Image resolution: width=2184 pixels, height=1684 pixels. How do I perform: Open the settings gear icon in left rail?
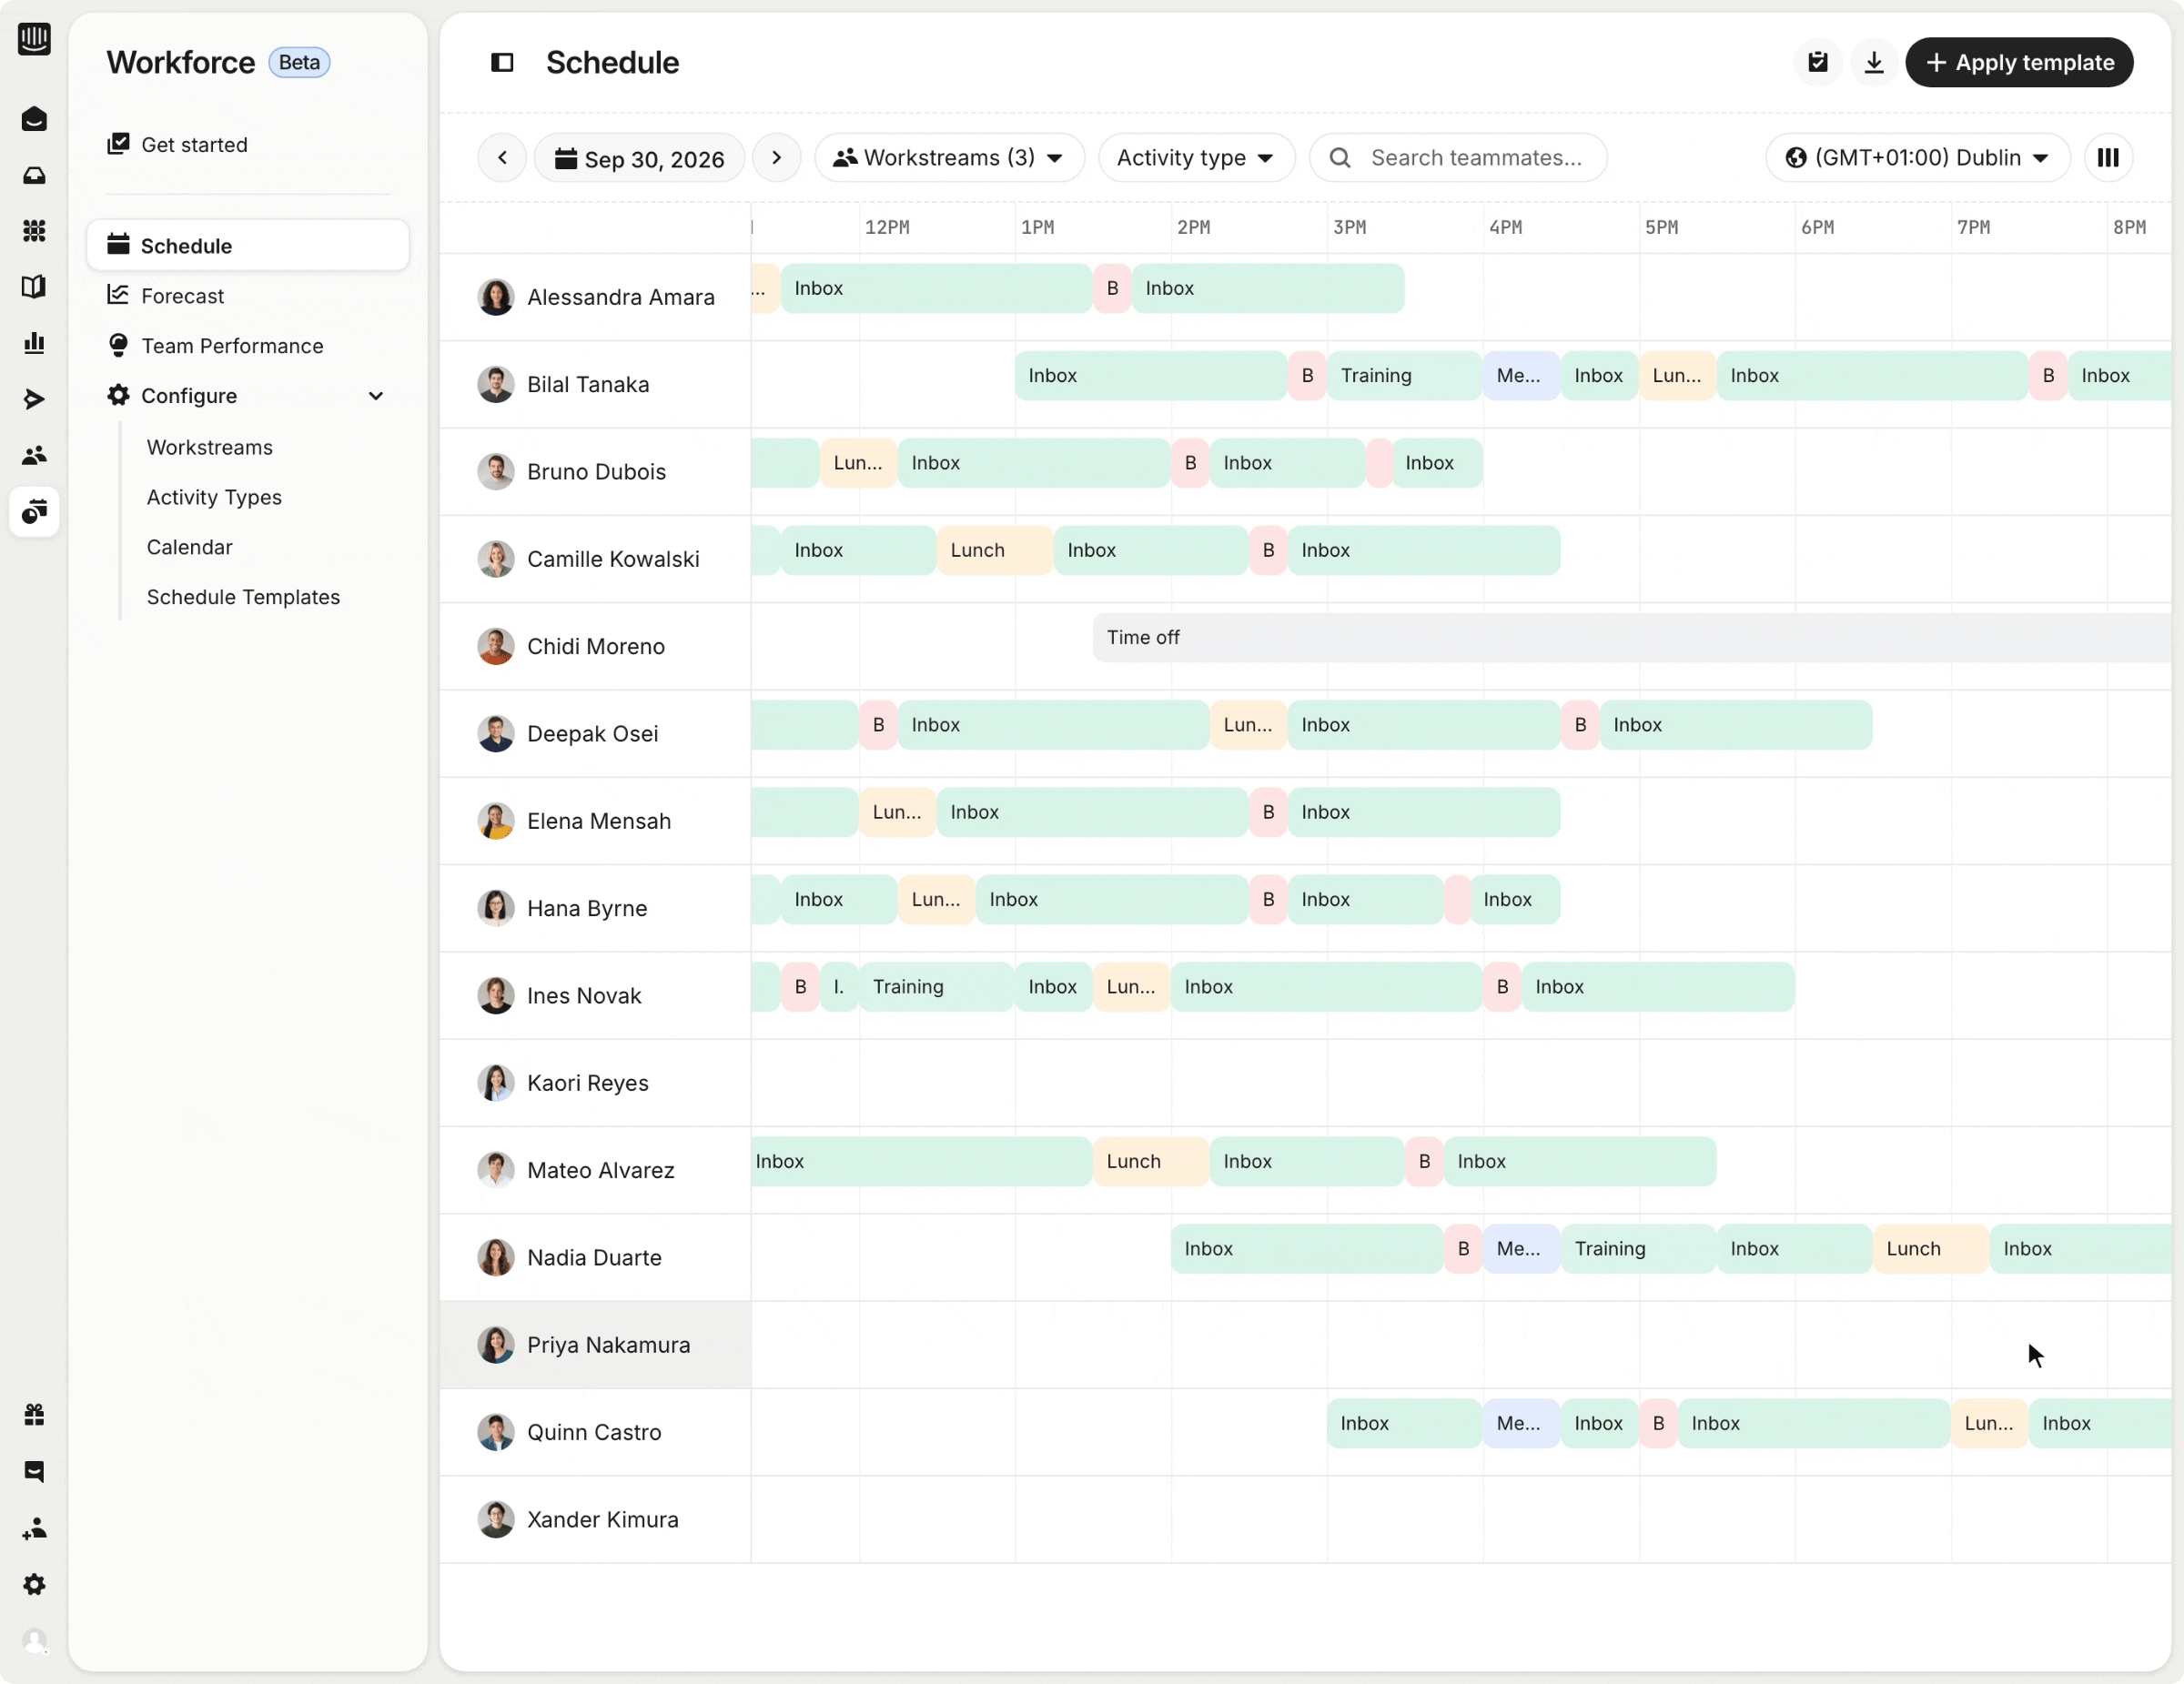tap(34, 1584)
